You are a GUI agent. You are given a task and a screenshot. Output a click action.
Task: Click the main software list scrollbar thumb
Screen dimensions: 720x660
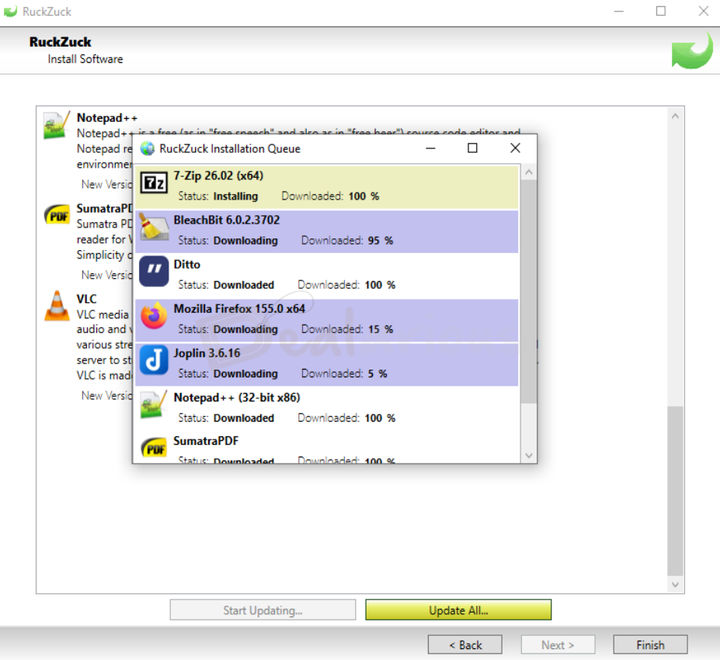pyautogui.click(x=675, y=491)
